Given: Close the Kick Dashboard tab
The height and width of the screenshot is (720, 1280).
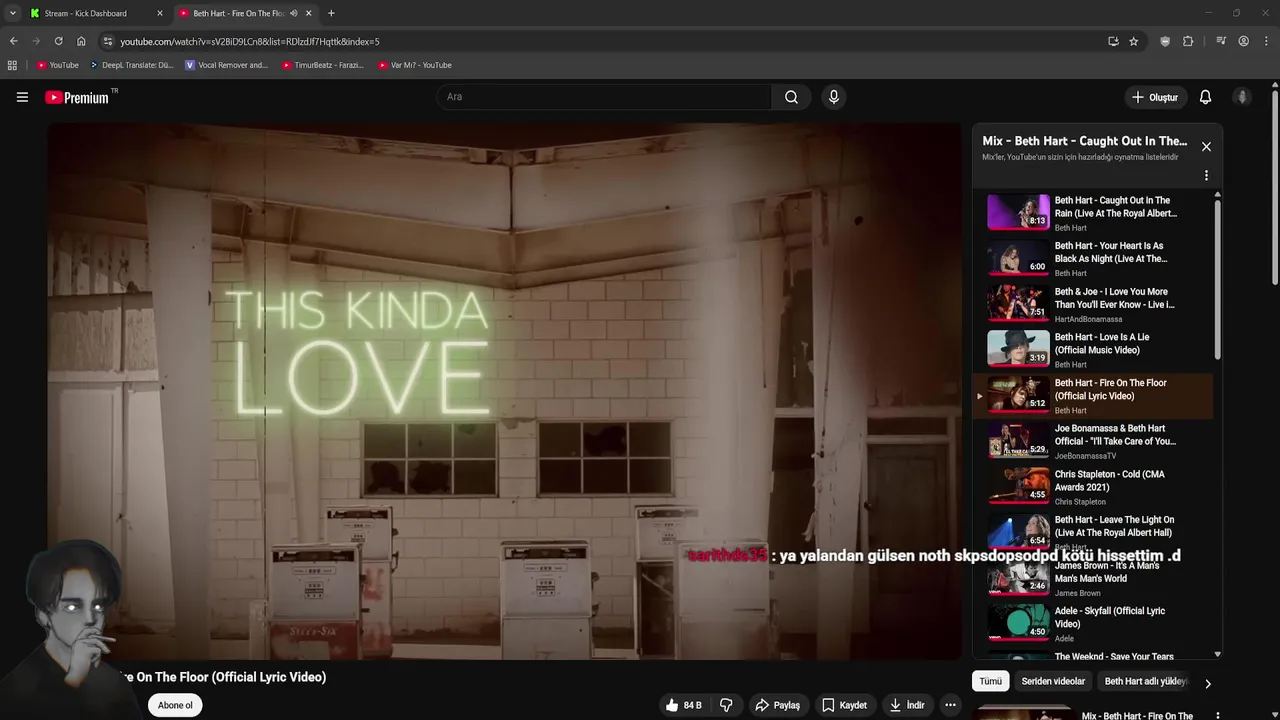Looking at the screenshot, I should 159,13.
